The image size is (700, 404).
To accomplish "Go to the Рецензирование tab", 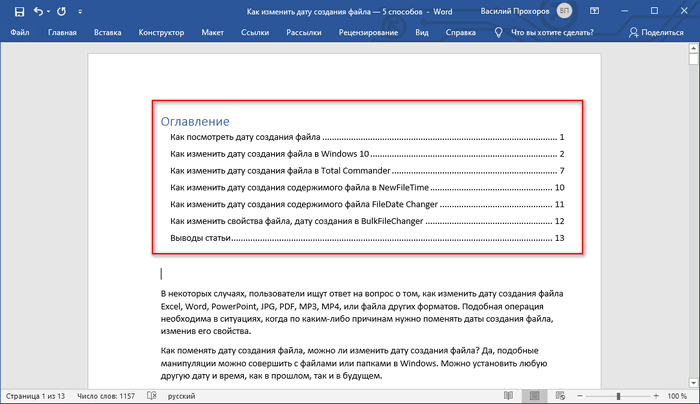I will [368, 33].
